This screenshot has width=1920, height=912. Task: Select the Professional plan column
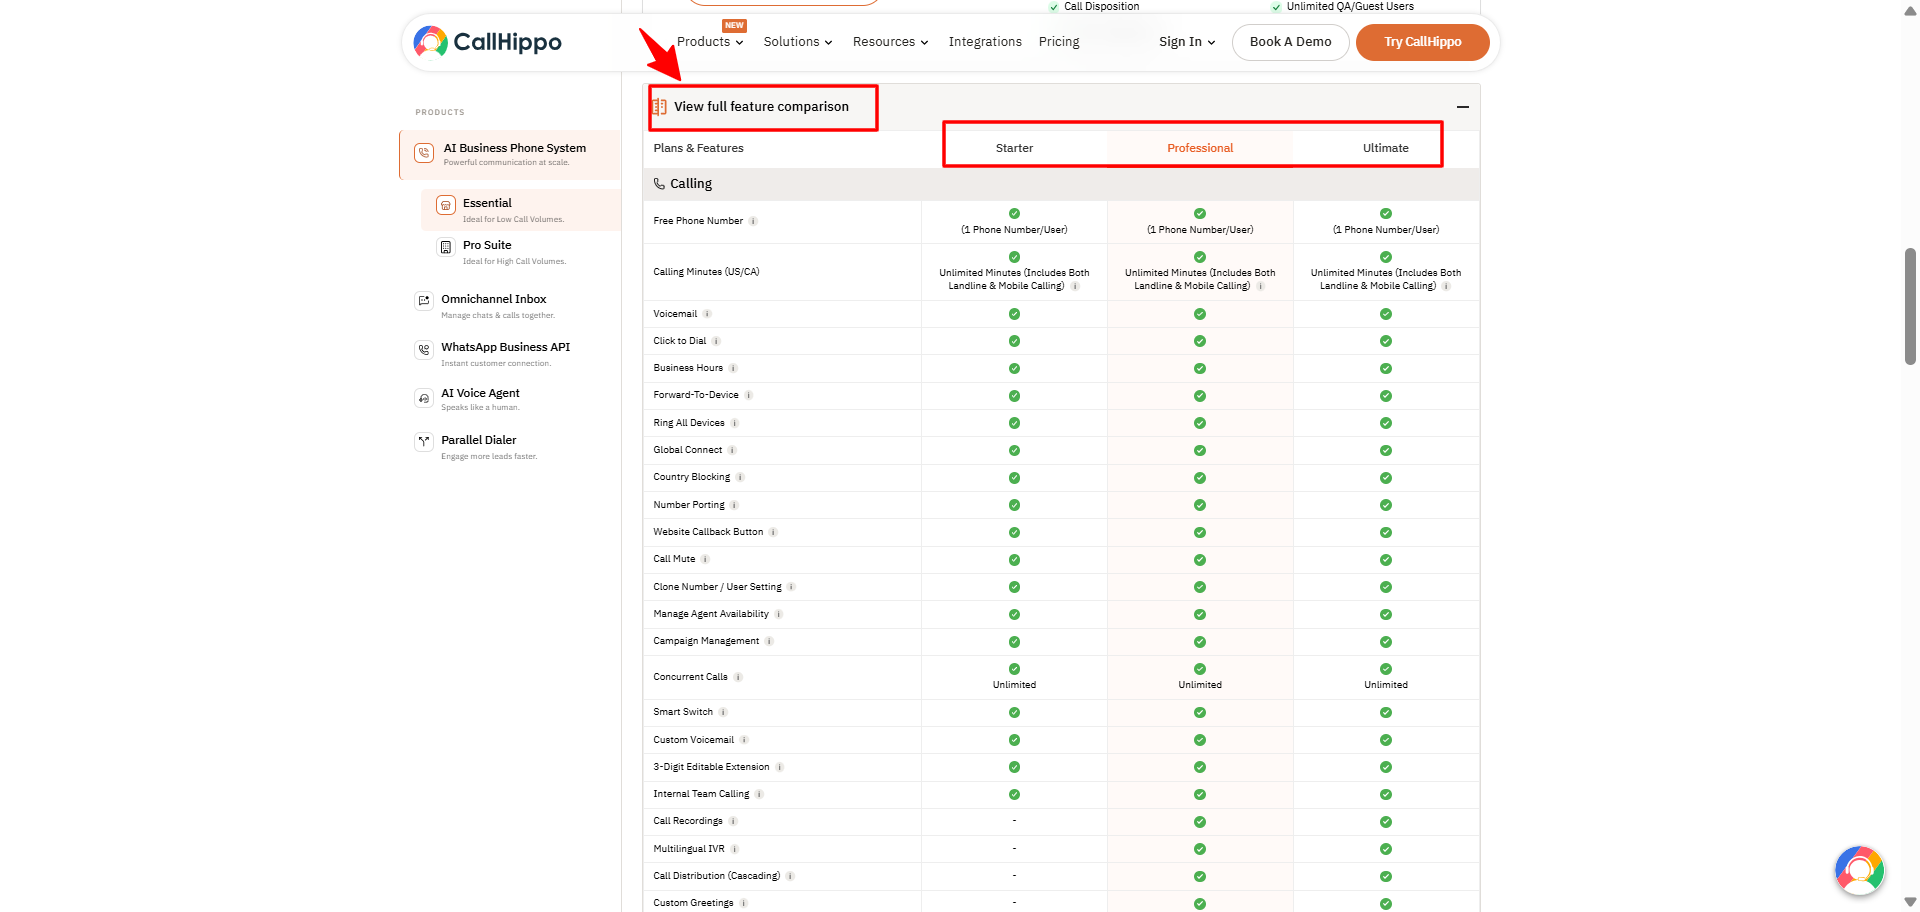(x=1200, y=148)
